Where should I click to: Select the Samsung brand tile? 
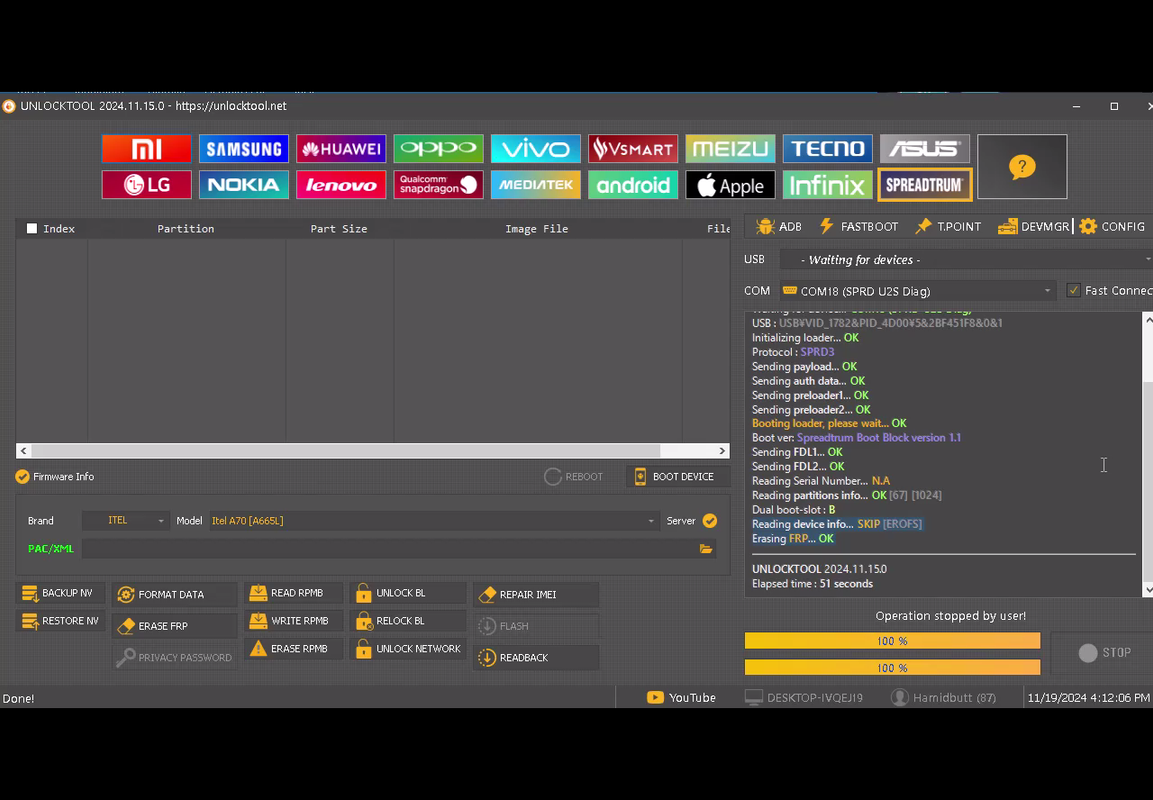point(243,149)
